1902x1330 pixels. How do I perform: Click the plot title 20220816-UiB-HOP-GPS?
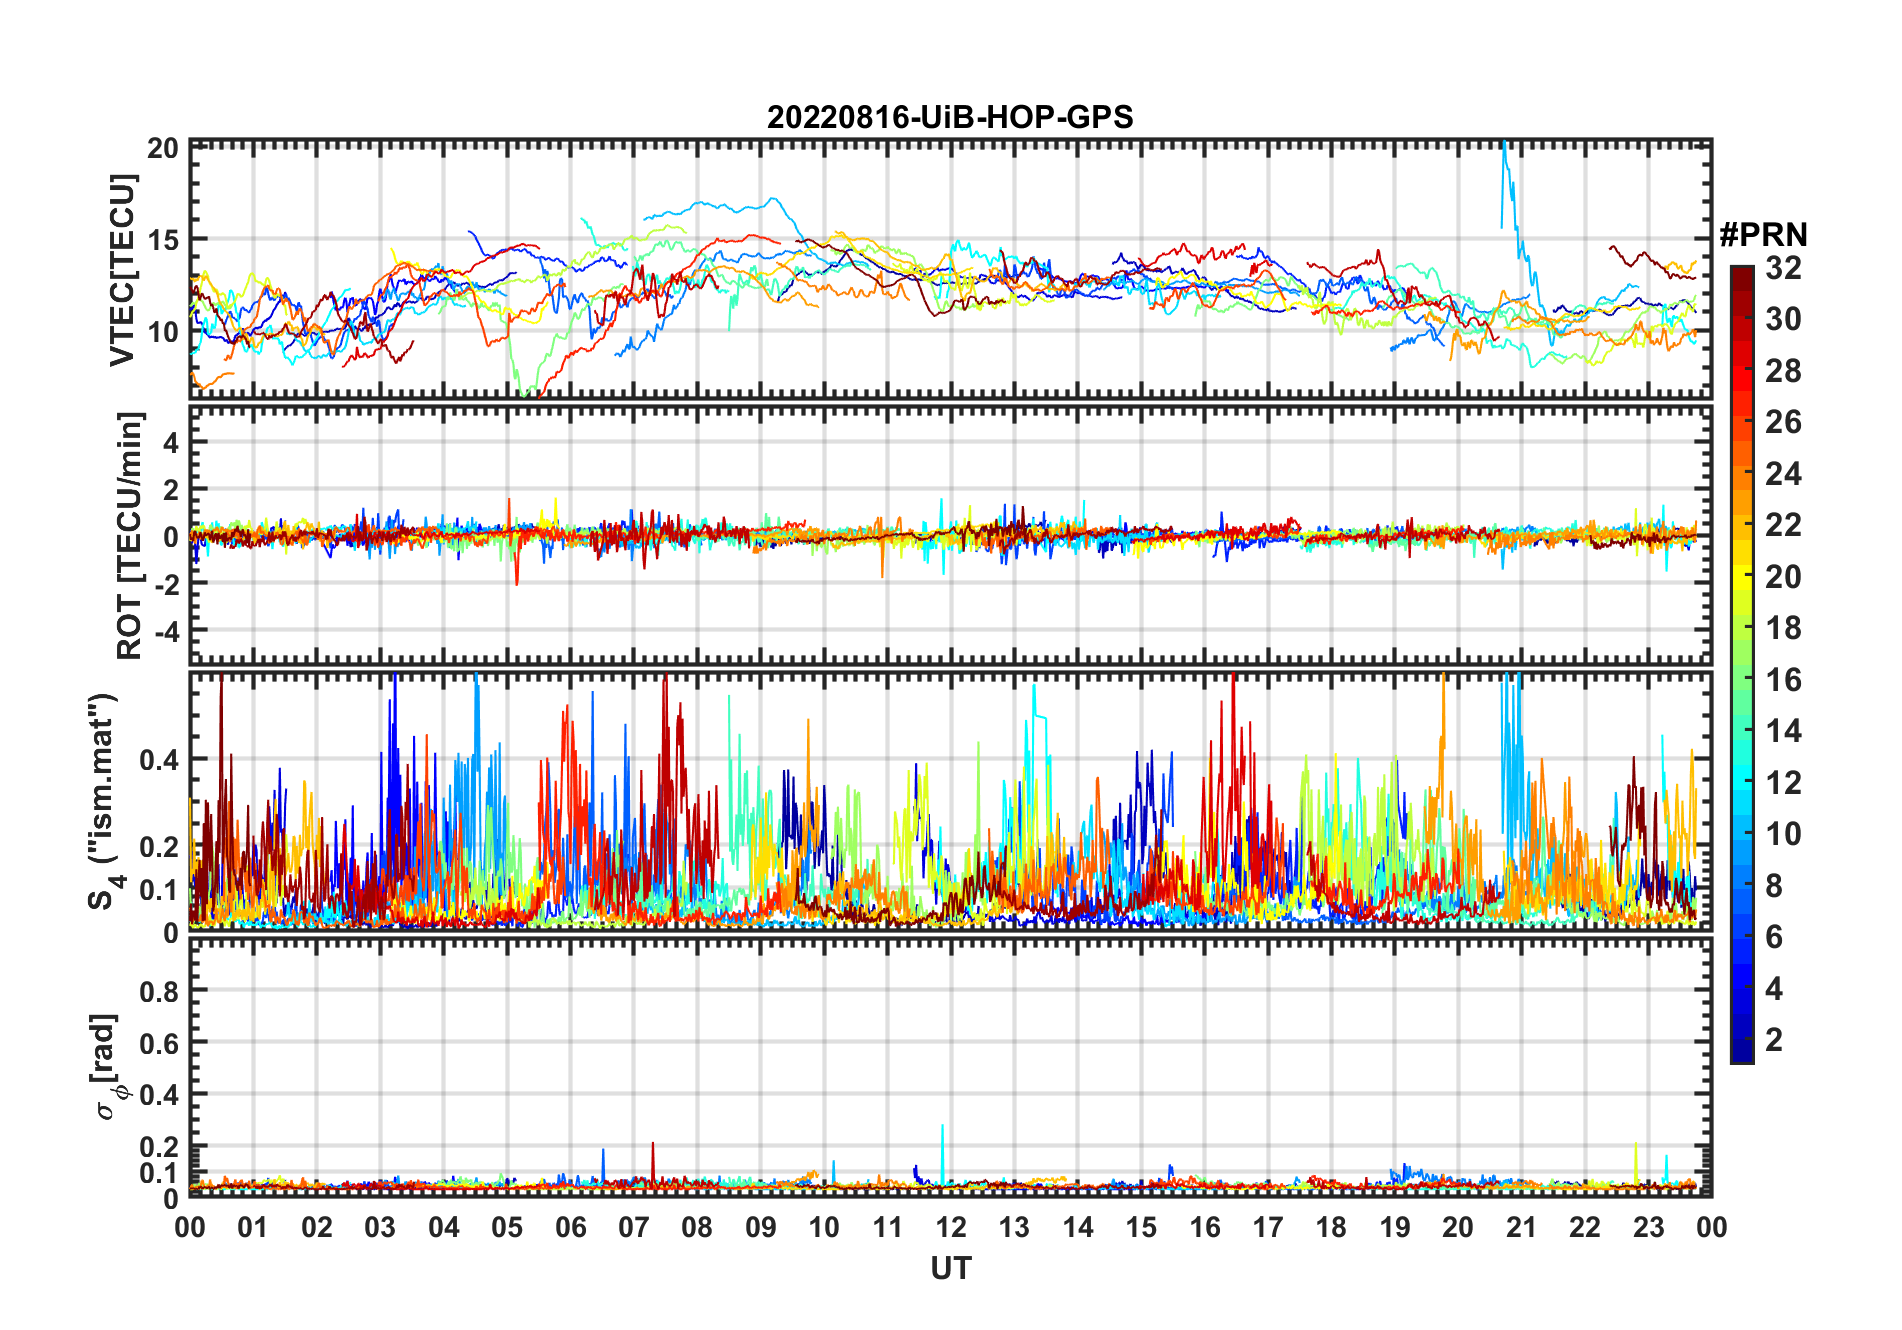949,117
